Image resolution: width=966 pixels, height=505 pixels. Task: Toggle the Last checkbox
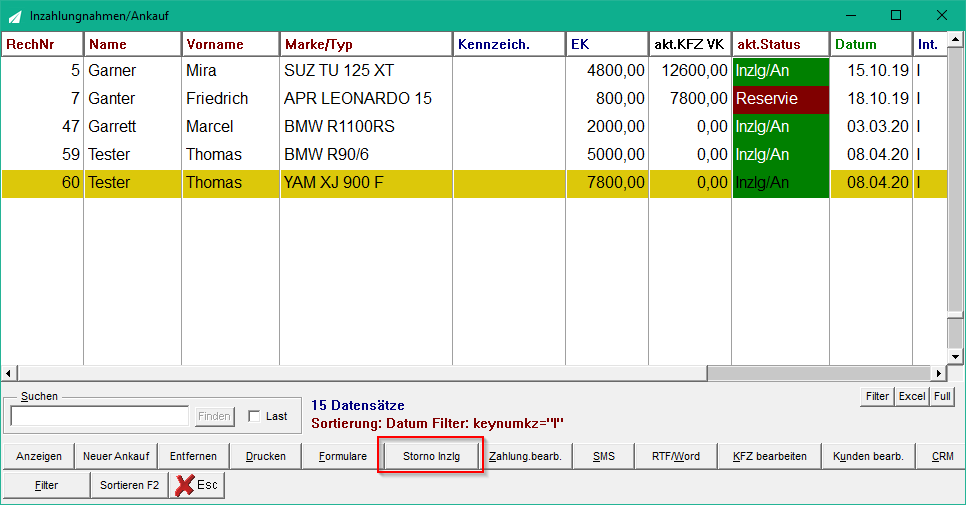(x=254, y=416)
